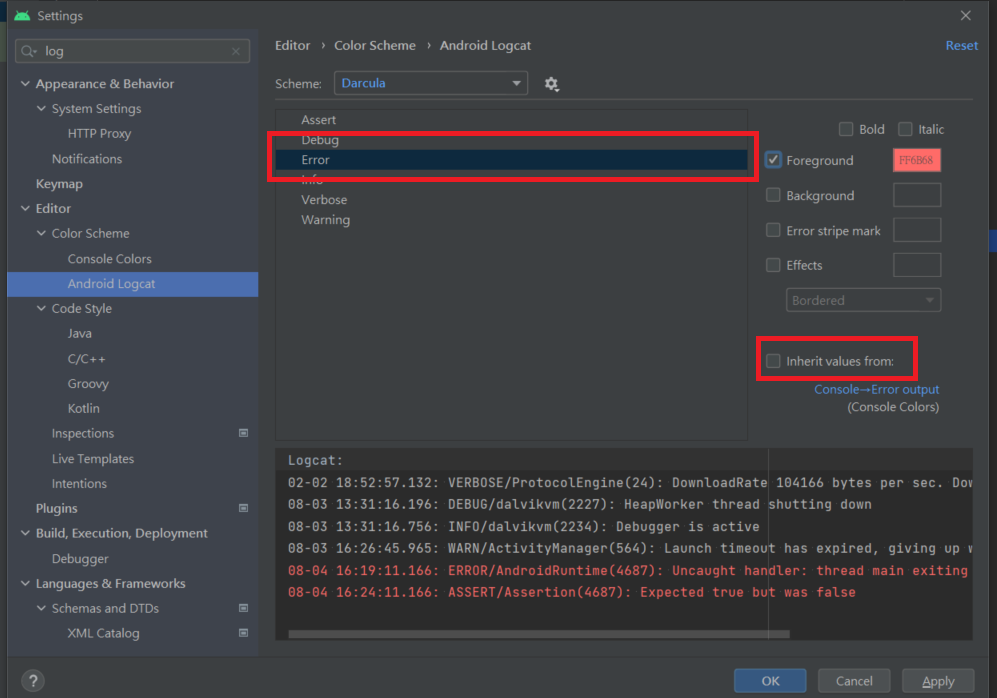Image resolution: width=997 pixels, height=698 pixels.
Task: Click the XML Catalog project icon
Action: (243, 633)
